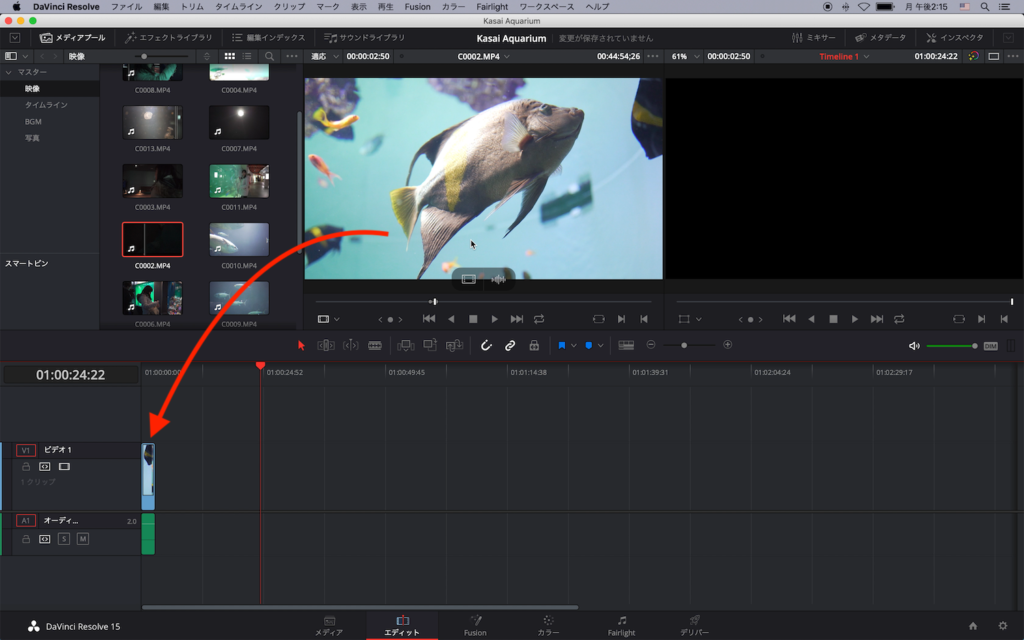
Task: Open the Fusion menu in menu bar
Action: (417, 6)
